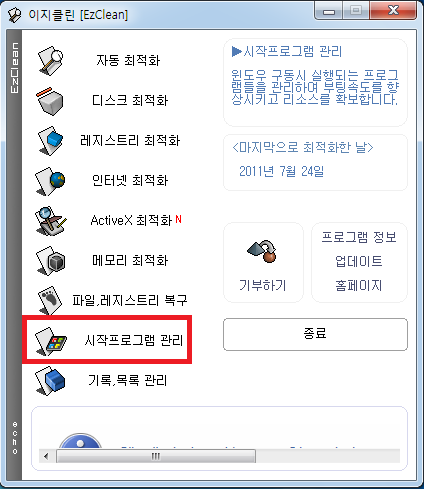The width and height of the screenshot is (424, 489).
Task: Click the footprint icon for 파일,레지스트리 복구
Action: (x=50, y=301)
